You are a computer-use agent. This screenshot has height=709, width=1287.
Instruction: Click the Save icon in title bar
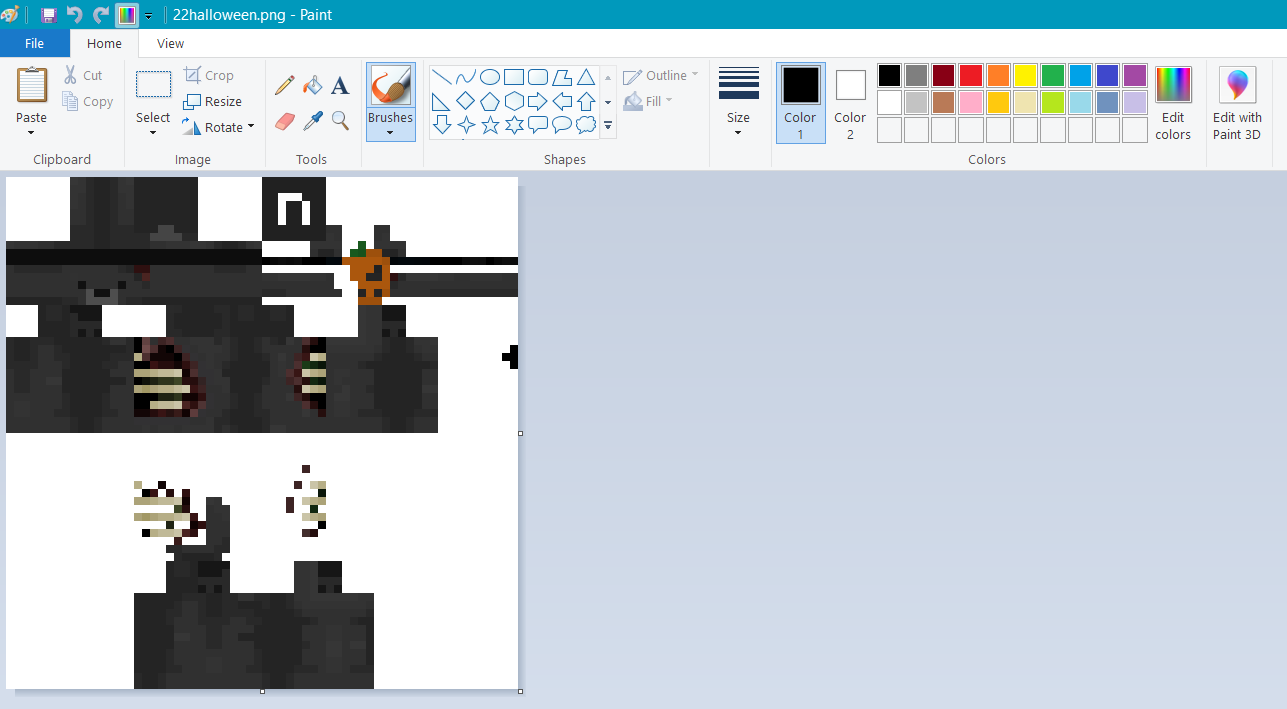[48, 15]
